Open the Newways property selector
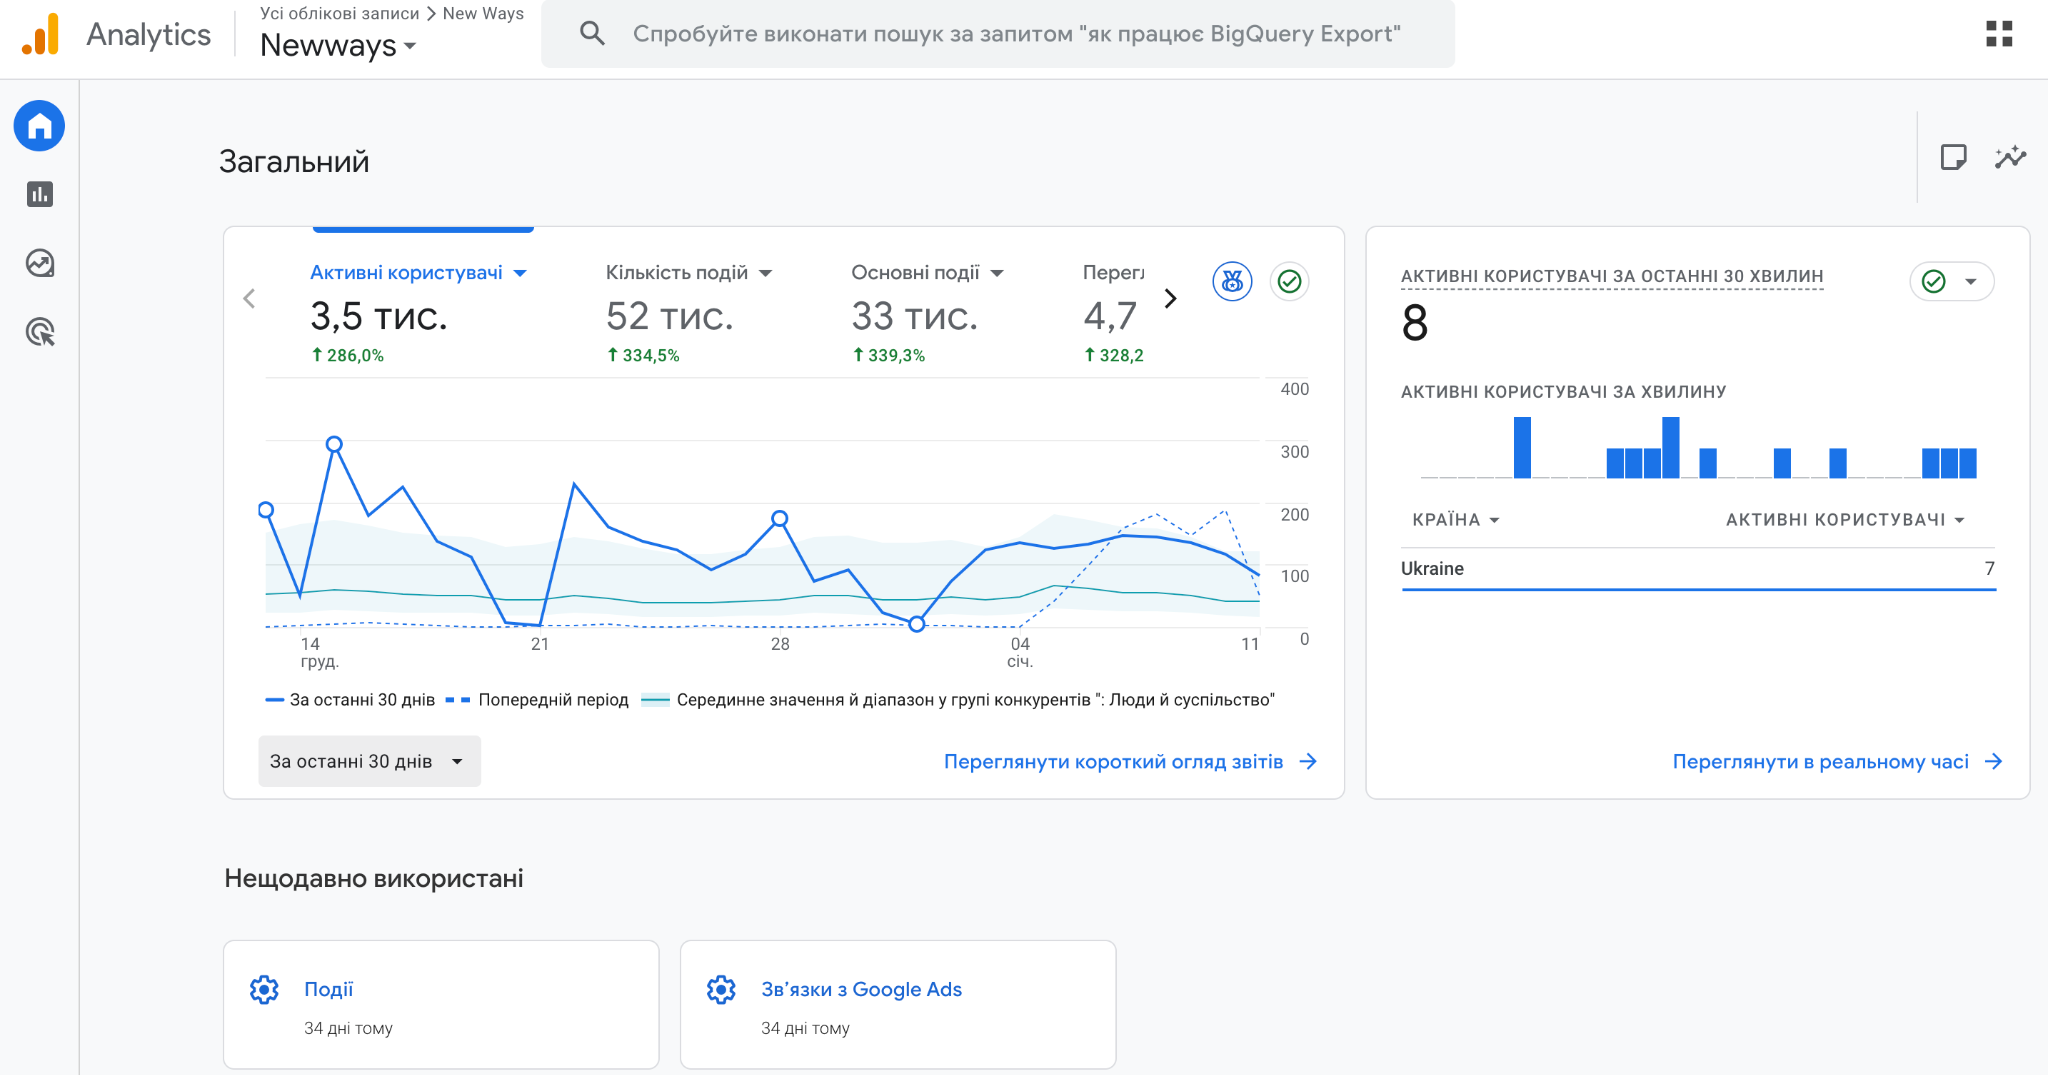2048x1075 pixels. pyautogui.click(x=337, y=46)
